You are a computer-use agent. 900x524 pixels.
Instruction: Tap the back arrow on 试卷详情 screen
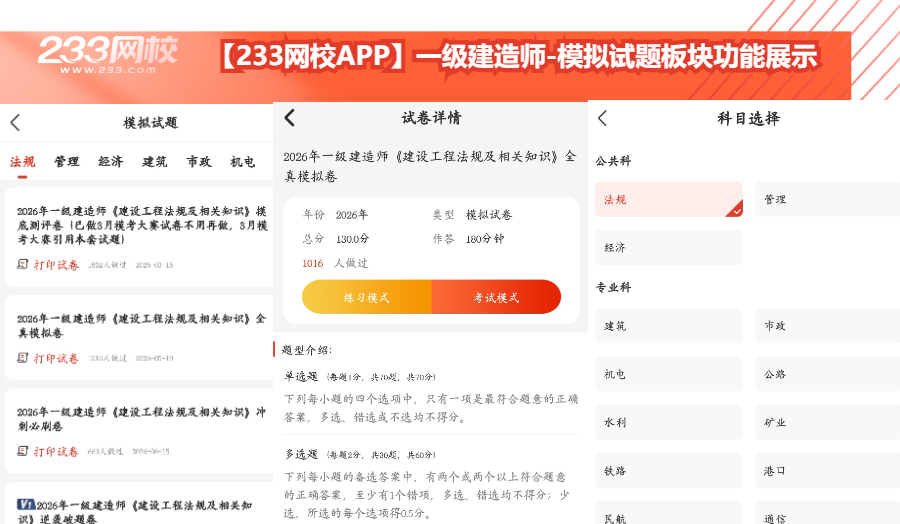tap(290, 118)
